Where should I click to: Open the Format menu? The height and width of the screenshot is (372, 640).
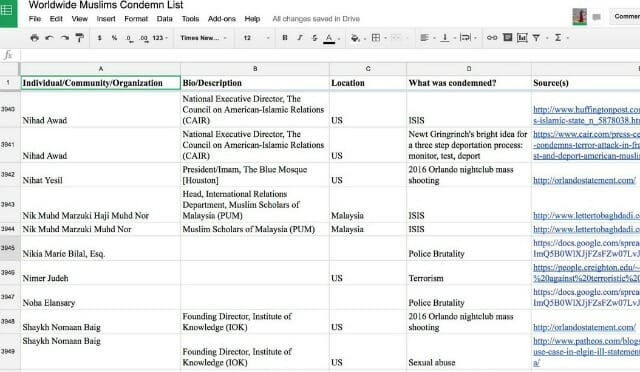point(136,19)
